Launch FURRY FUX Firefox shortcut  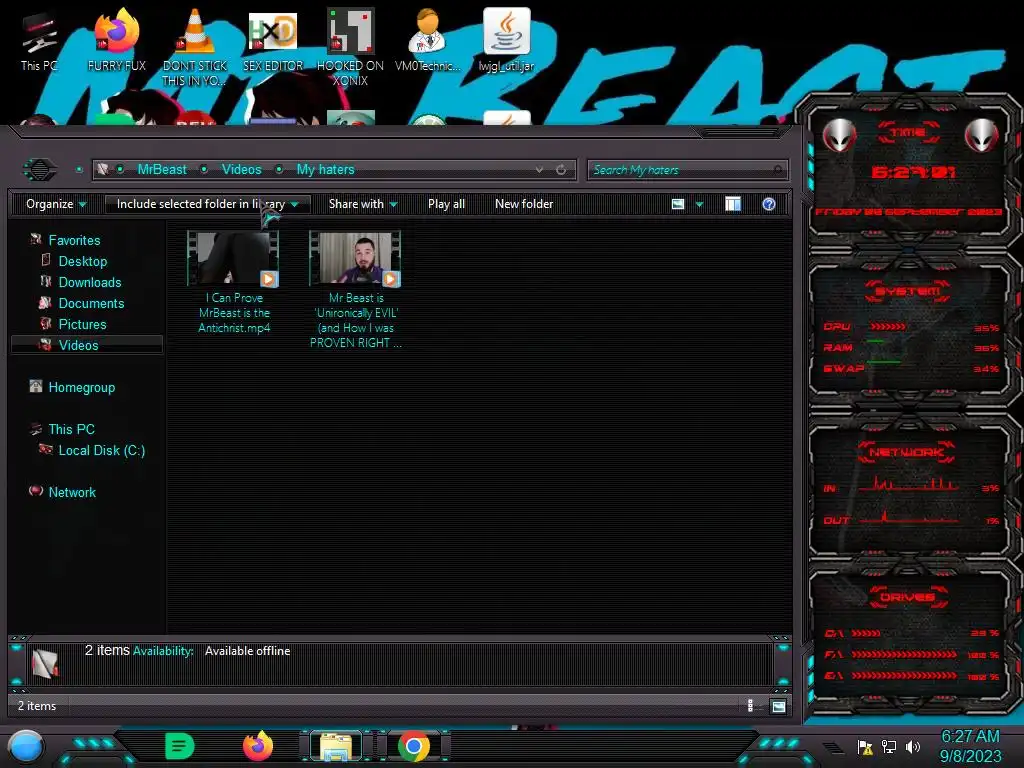(116, 40)
